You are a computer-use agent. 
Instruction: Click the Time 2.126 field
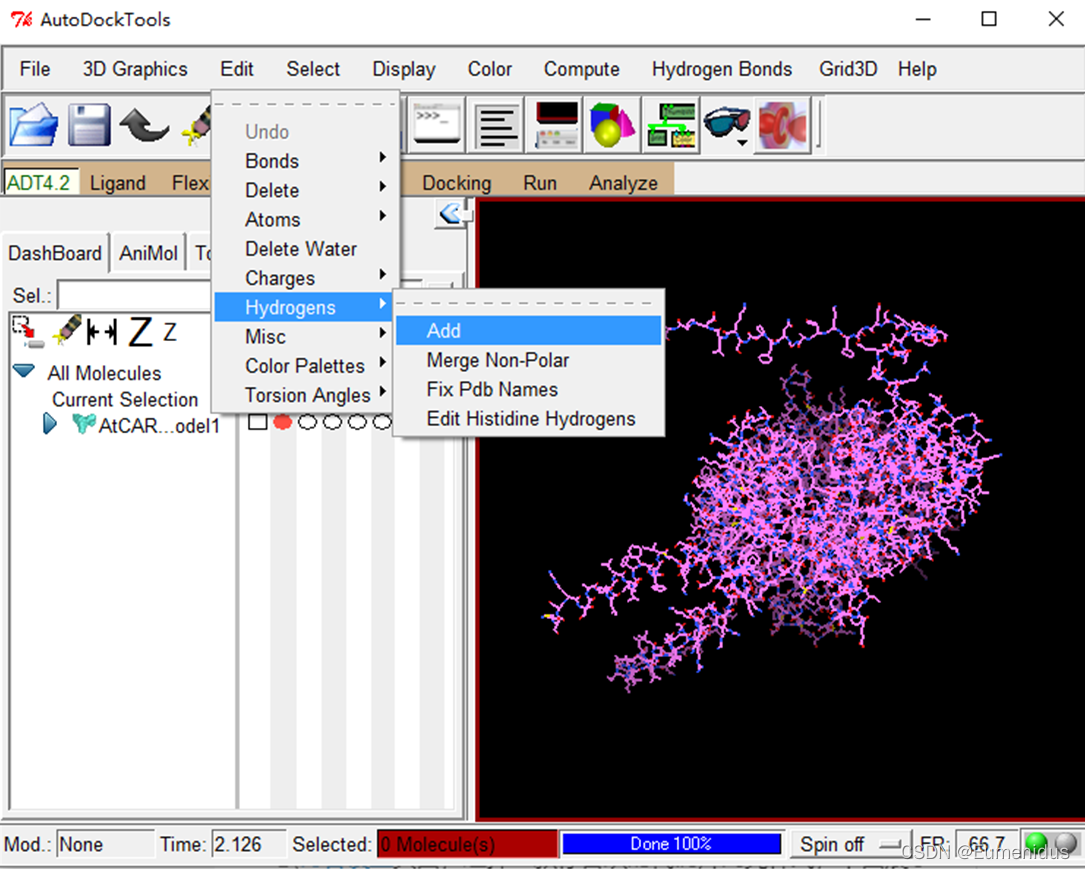pos(249,844)
